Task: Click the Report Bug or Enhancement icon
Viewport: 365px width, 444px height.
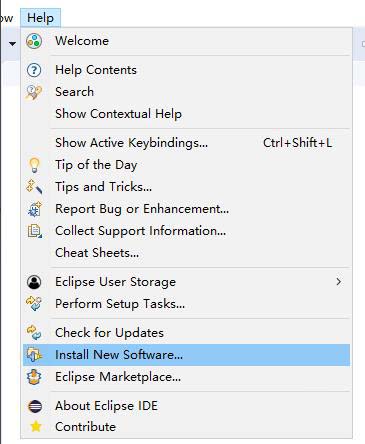Action: point(34,209)
